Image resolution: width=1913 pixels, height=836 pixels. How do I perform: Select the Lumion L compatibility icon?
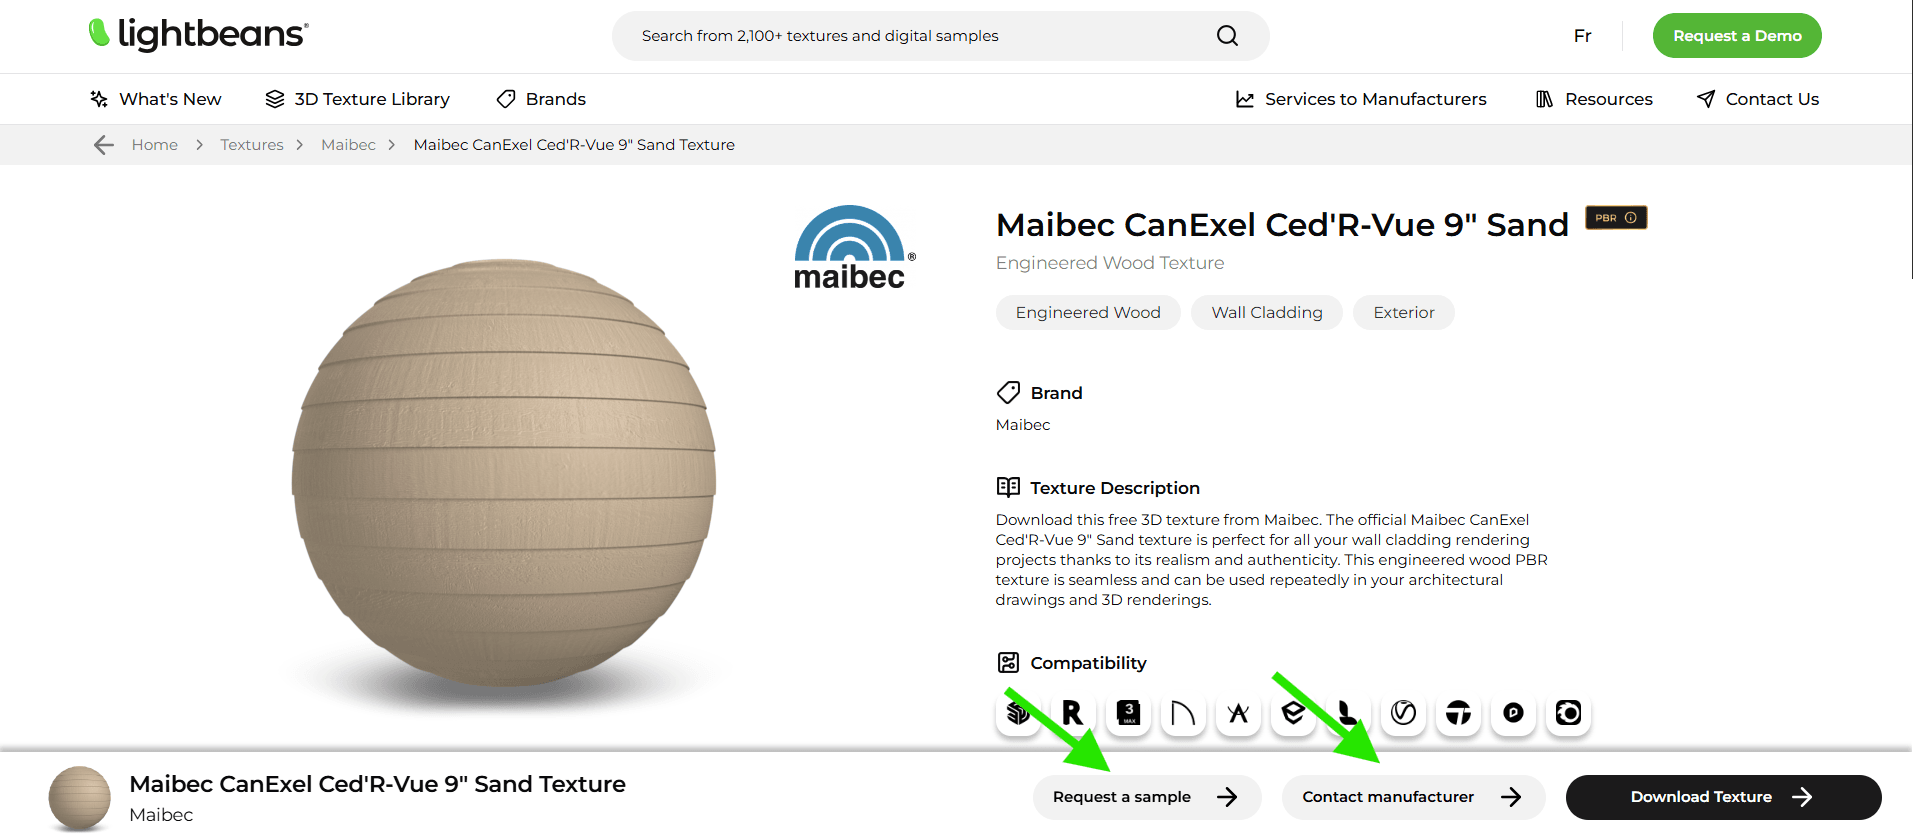[x=1348, y=713]
